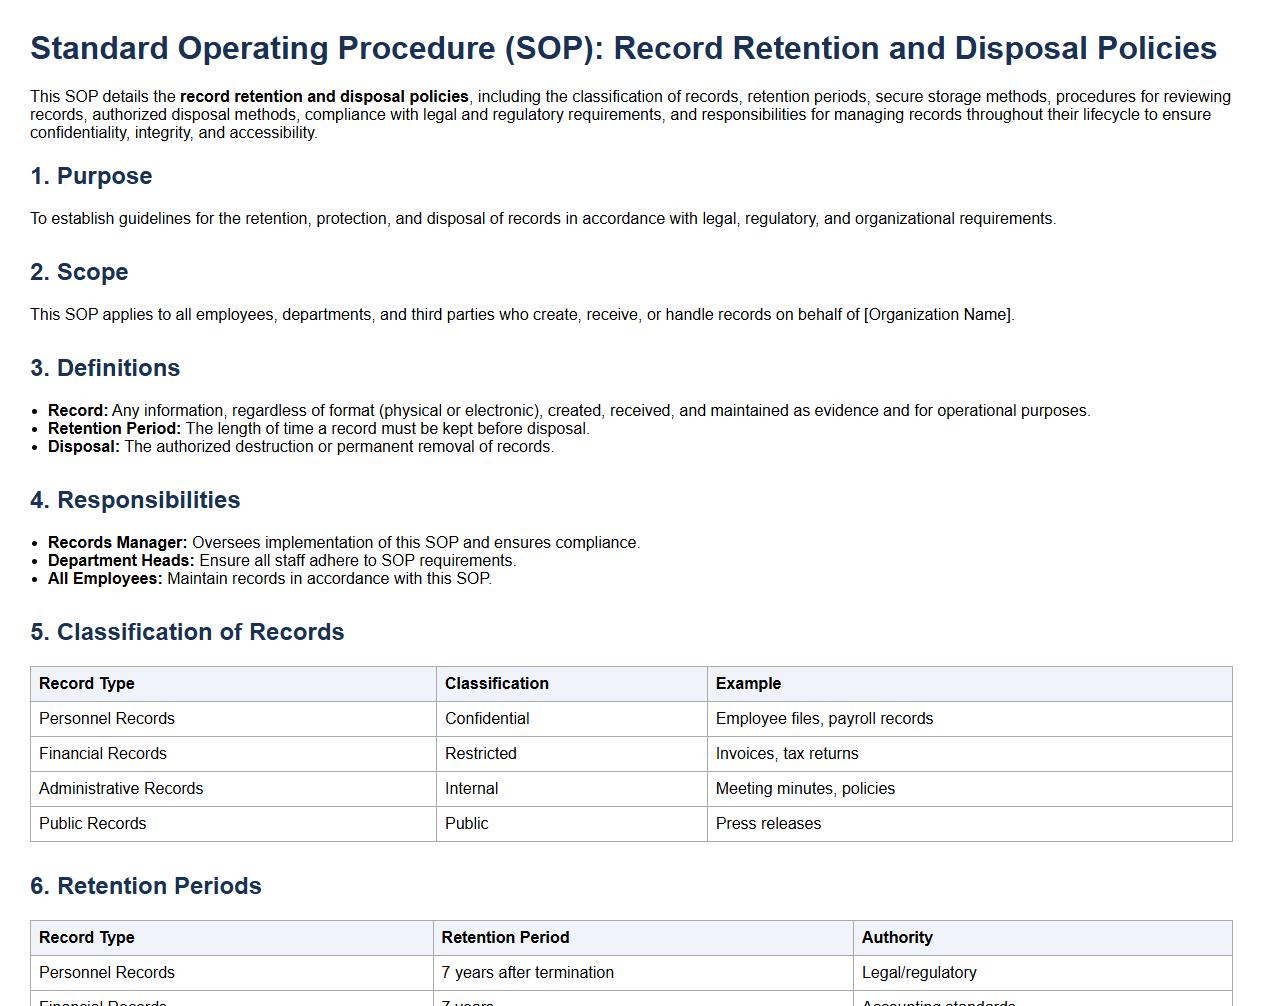Click the bold 'Retention Period:' definition term
This screenshot has width=1263, height=1006.
pos(114,428)
